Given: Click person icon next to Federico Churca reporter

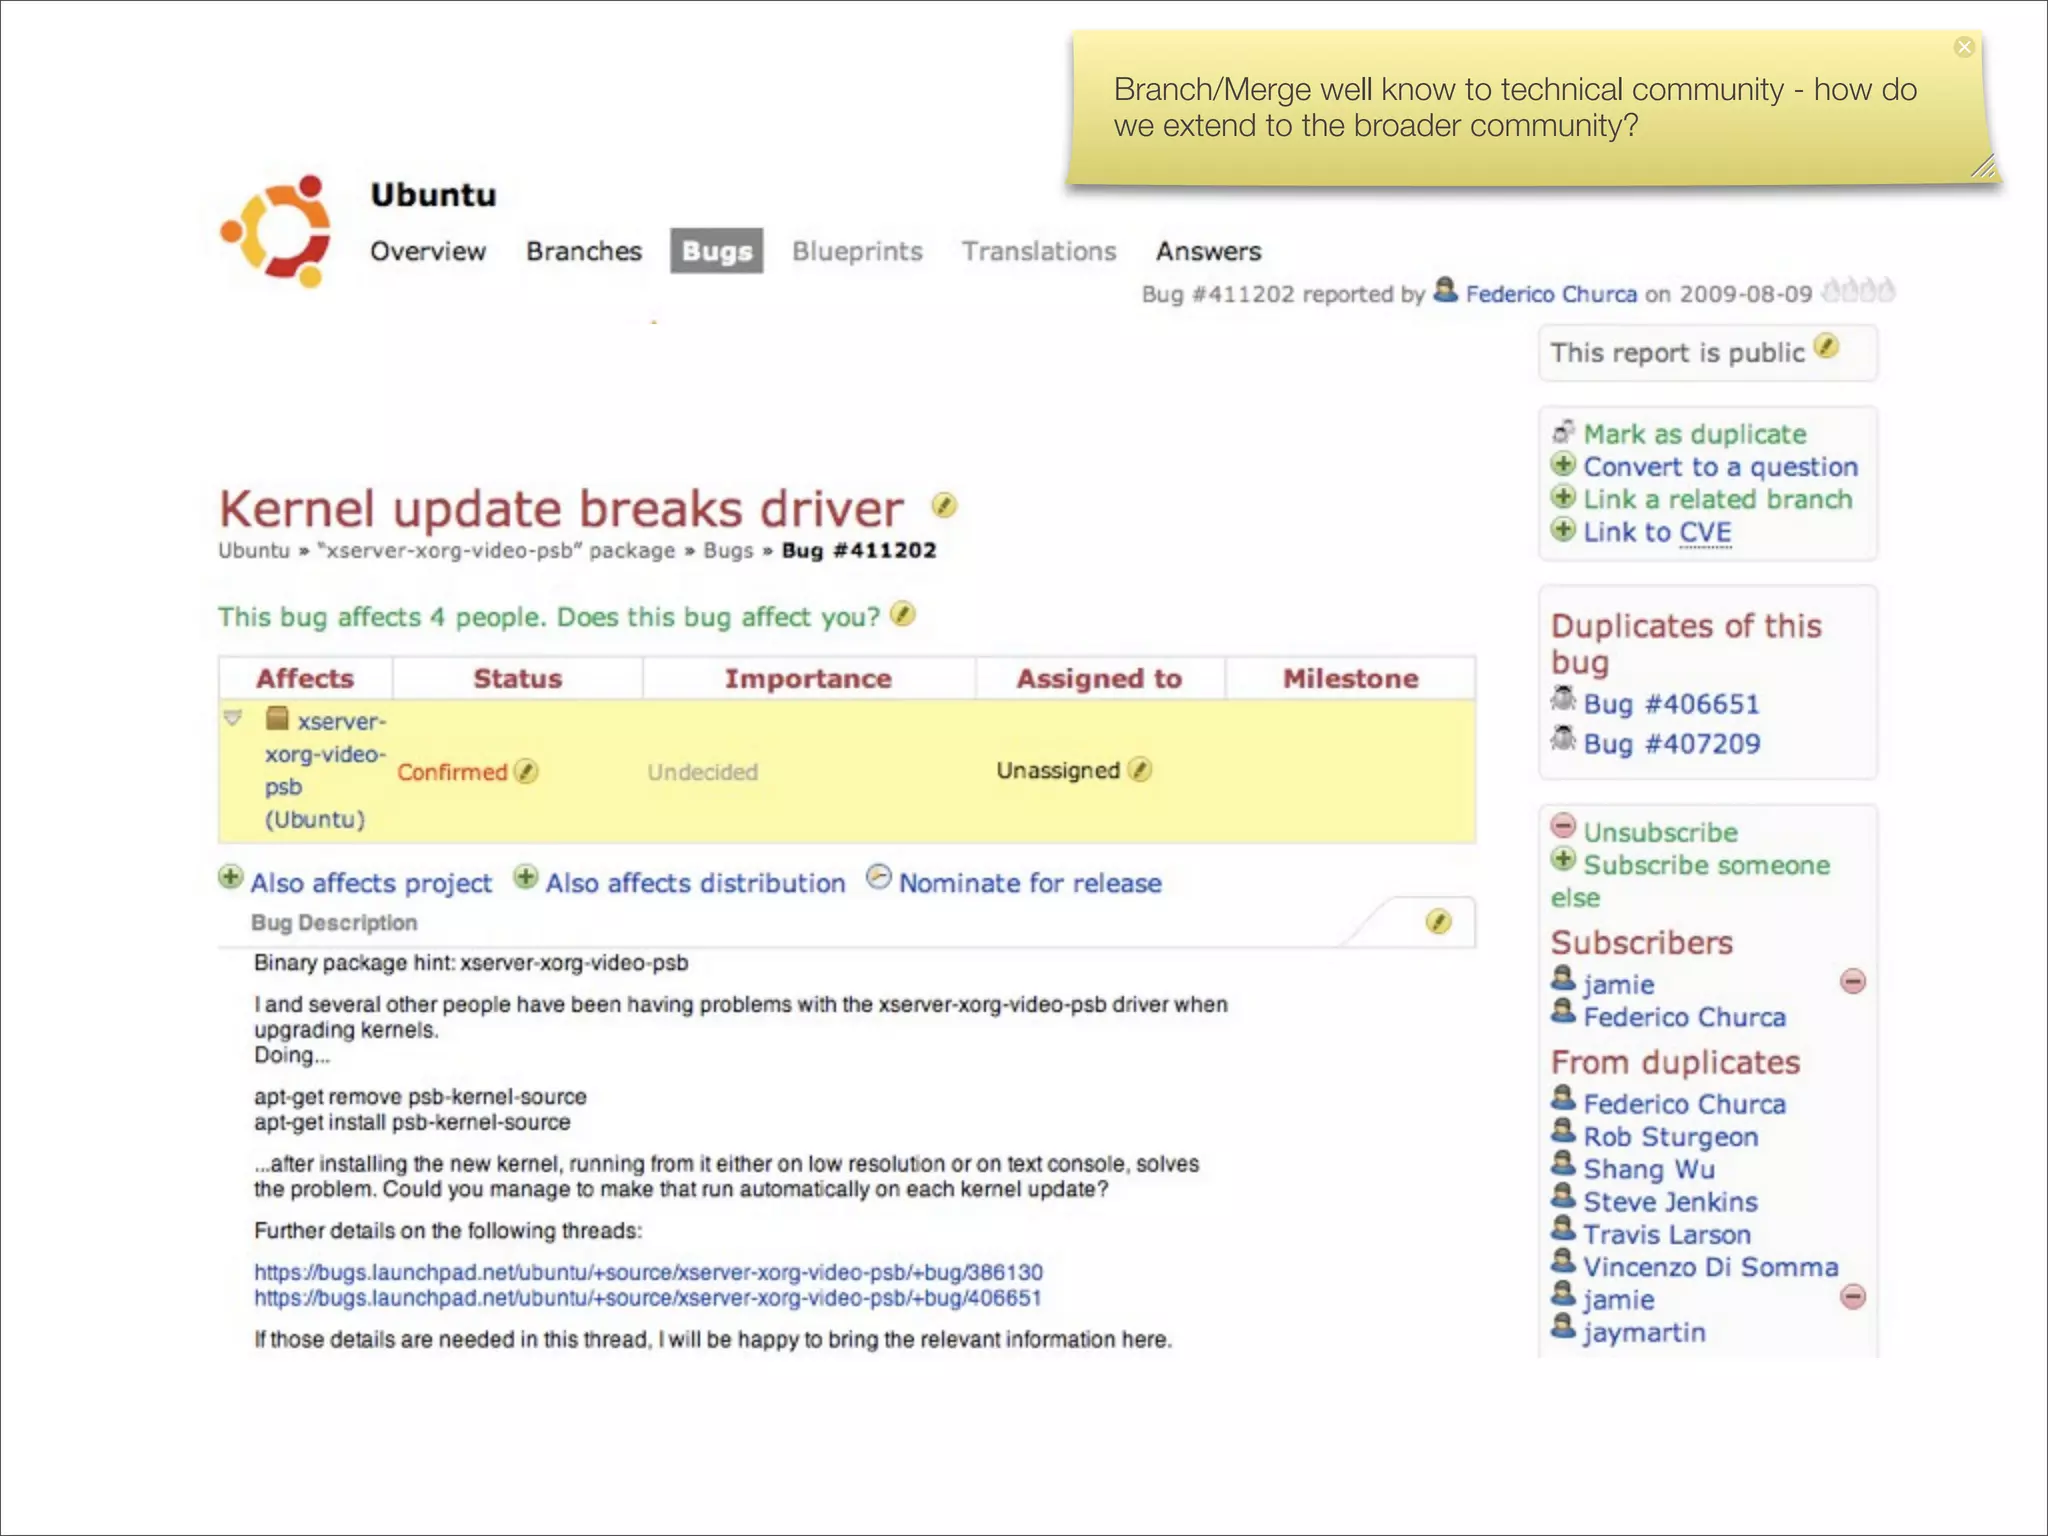Looking at the screenshot, I should pos(1445,290).
